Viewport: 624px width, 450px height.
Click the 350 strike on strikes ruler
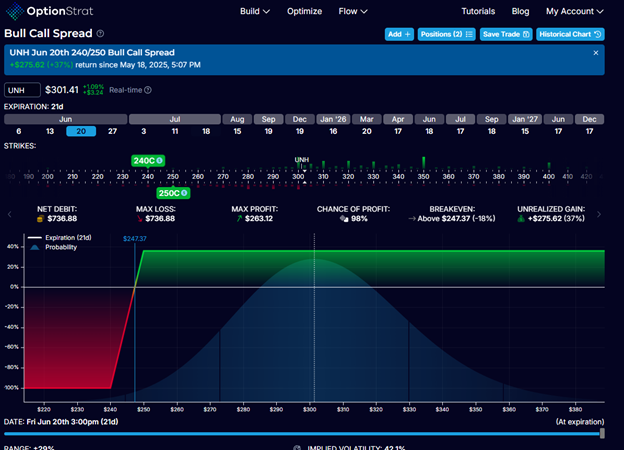[x=423, y=177]
